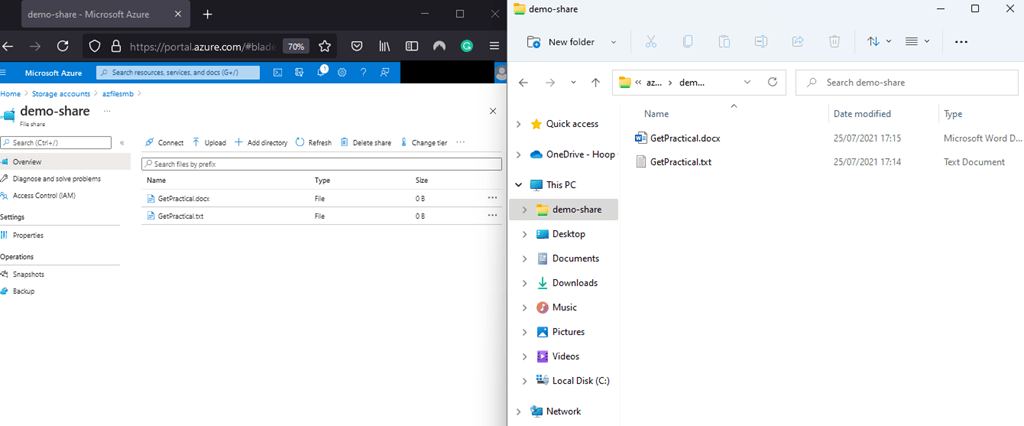
Task: Toggle Firefox sidebar icon
Action: click(412, 46)
